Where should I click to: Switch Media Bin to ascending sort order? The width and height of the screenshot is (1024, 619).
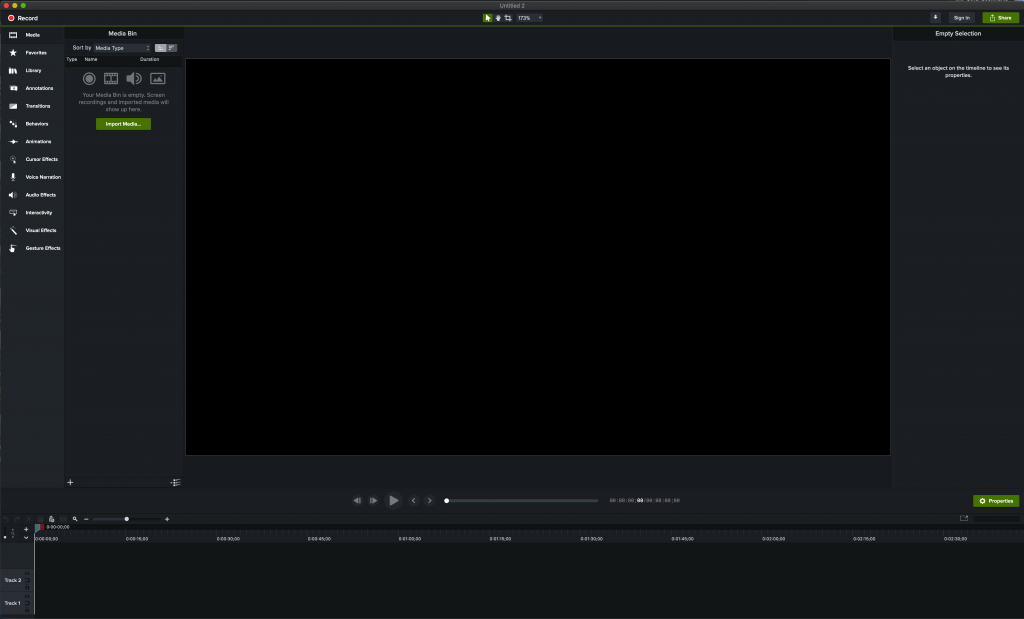[161, 48]
